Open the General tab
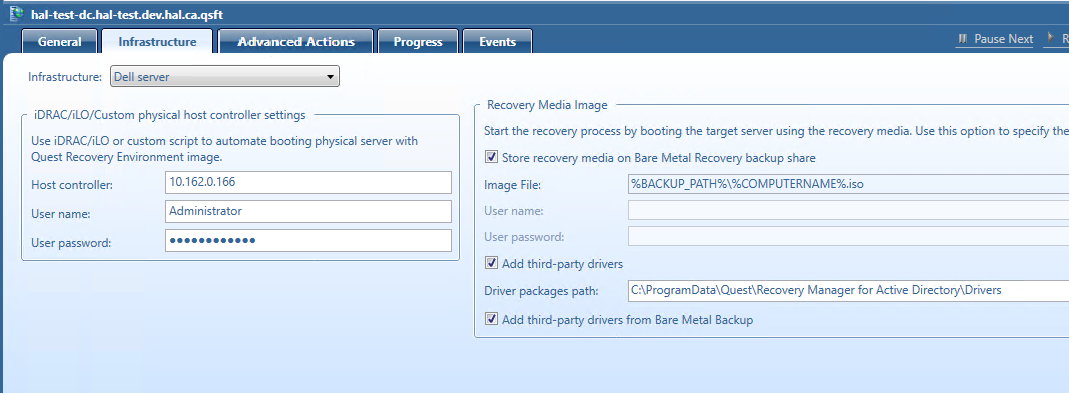 60,42
